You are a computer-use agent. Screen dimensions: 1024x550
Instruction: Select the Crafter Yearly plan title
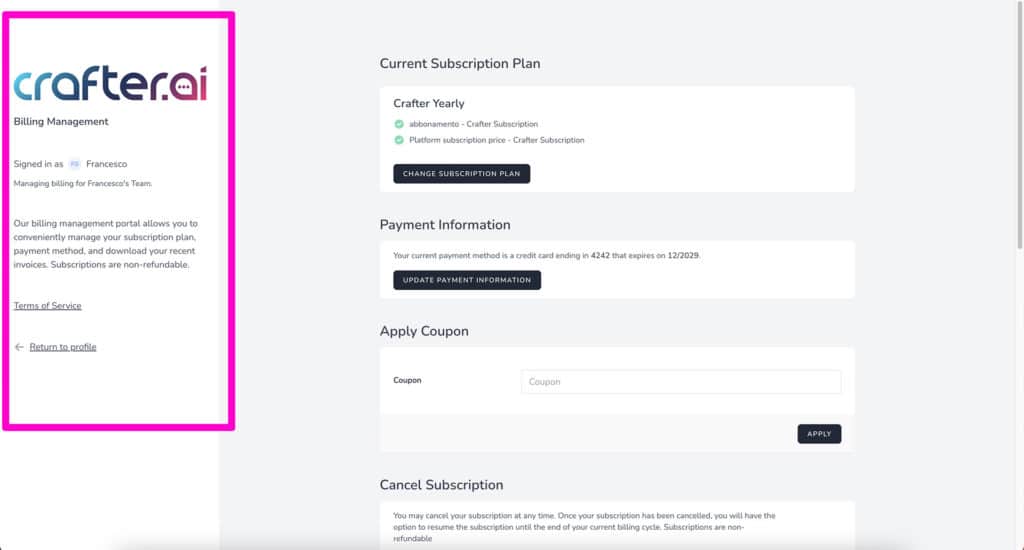[429, 103]
